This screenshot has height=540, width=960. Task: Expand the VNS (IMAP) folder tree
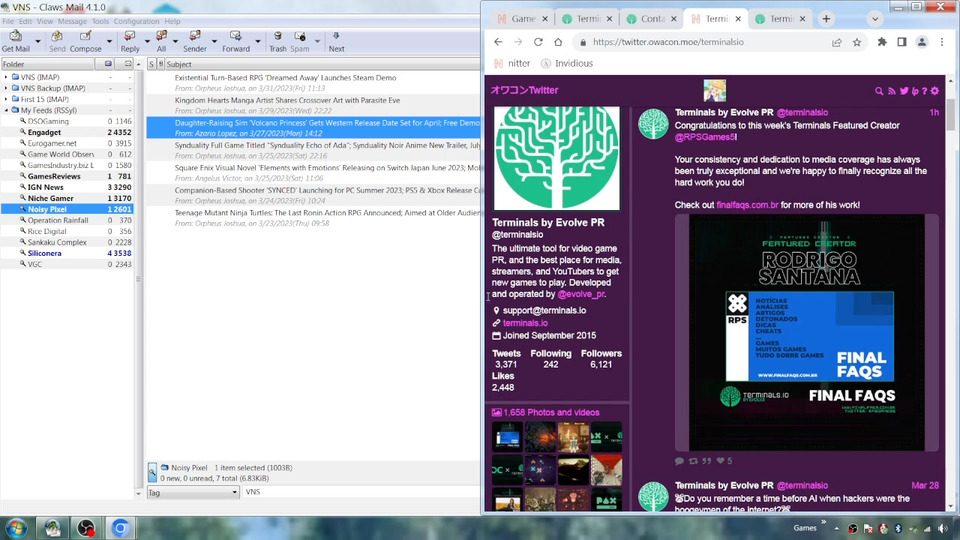(6, 77)
